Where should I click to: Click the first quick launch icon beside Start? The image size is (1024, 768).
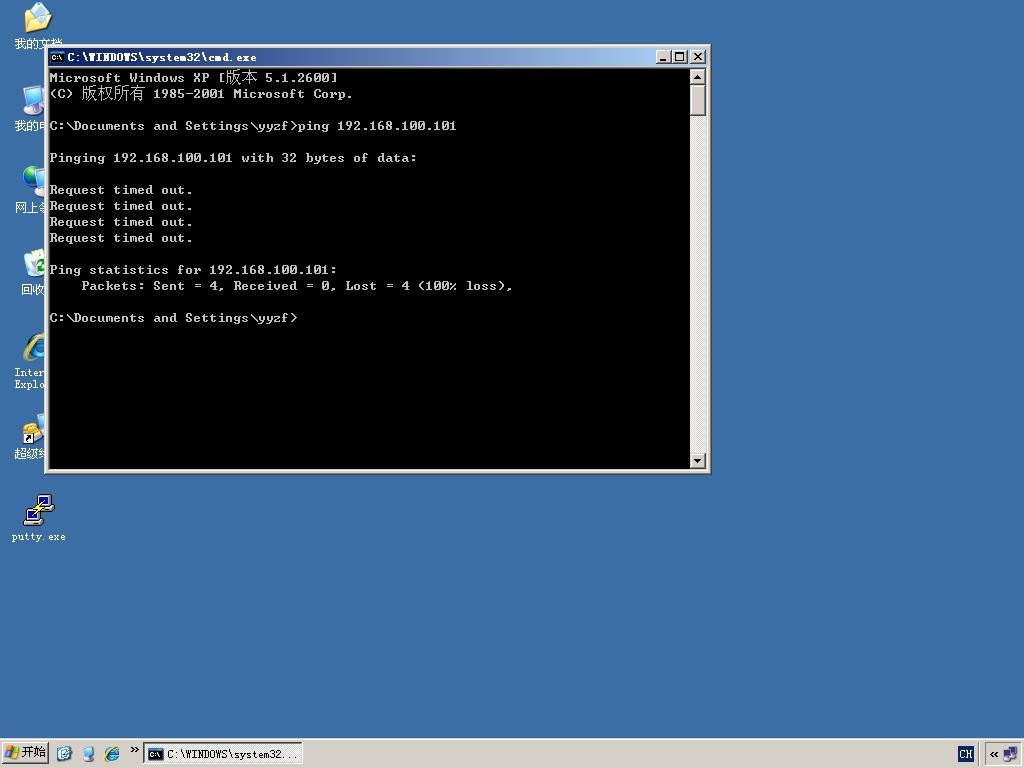(64, 754)
